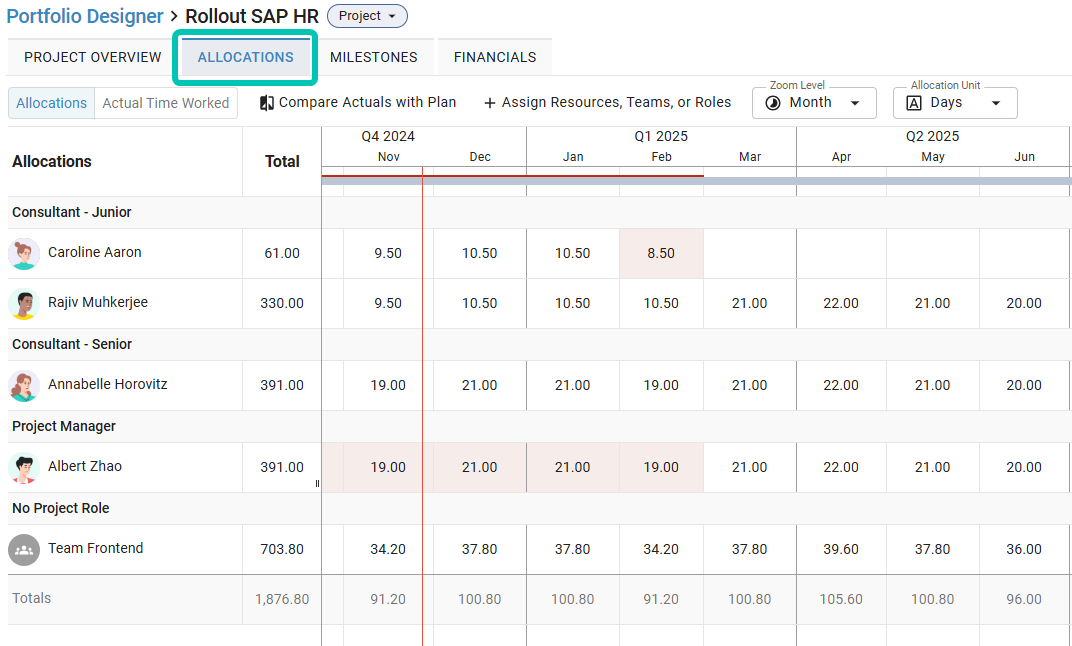Click Albert Zhao's June cell 20.00
Viewport: 1072px width, 646px height.
(1024, 468)
